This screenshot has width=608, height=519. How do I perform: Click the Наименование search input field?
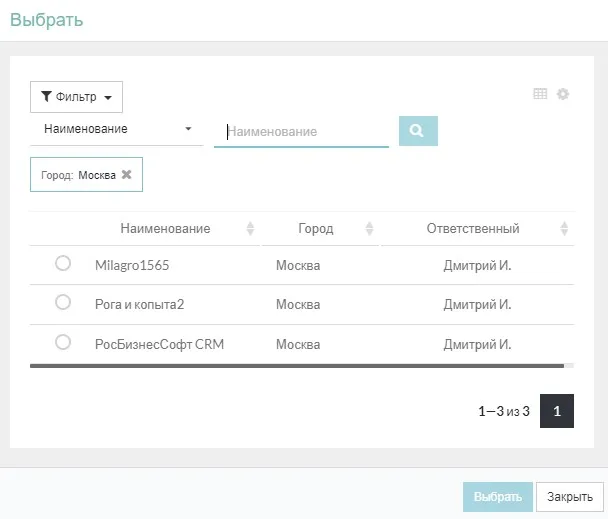(x=301, y=131)
